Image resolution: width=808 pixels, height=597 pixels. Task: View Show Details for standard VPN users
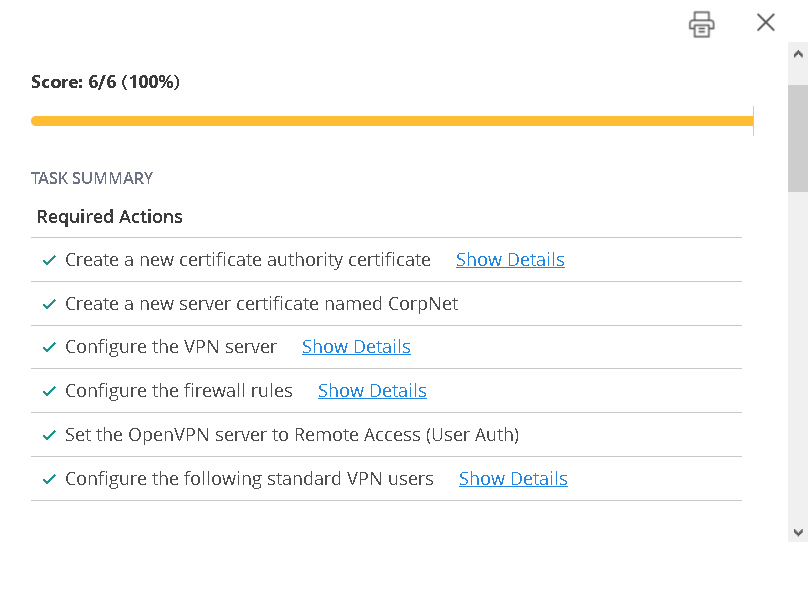tap(513, 479)
